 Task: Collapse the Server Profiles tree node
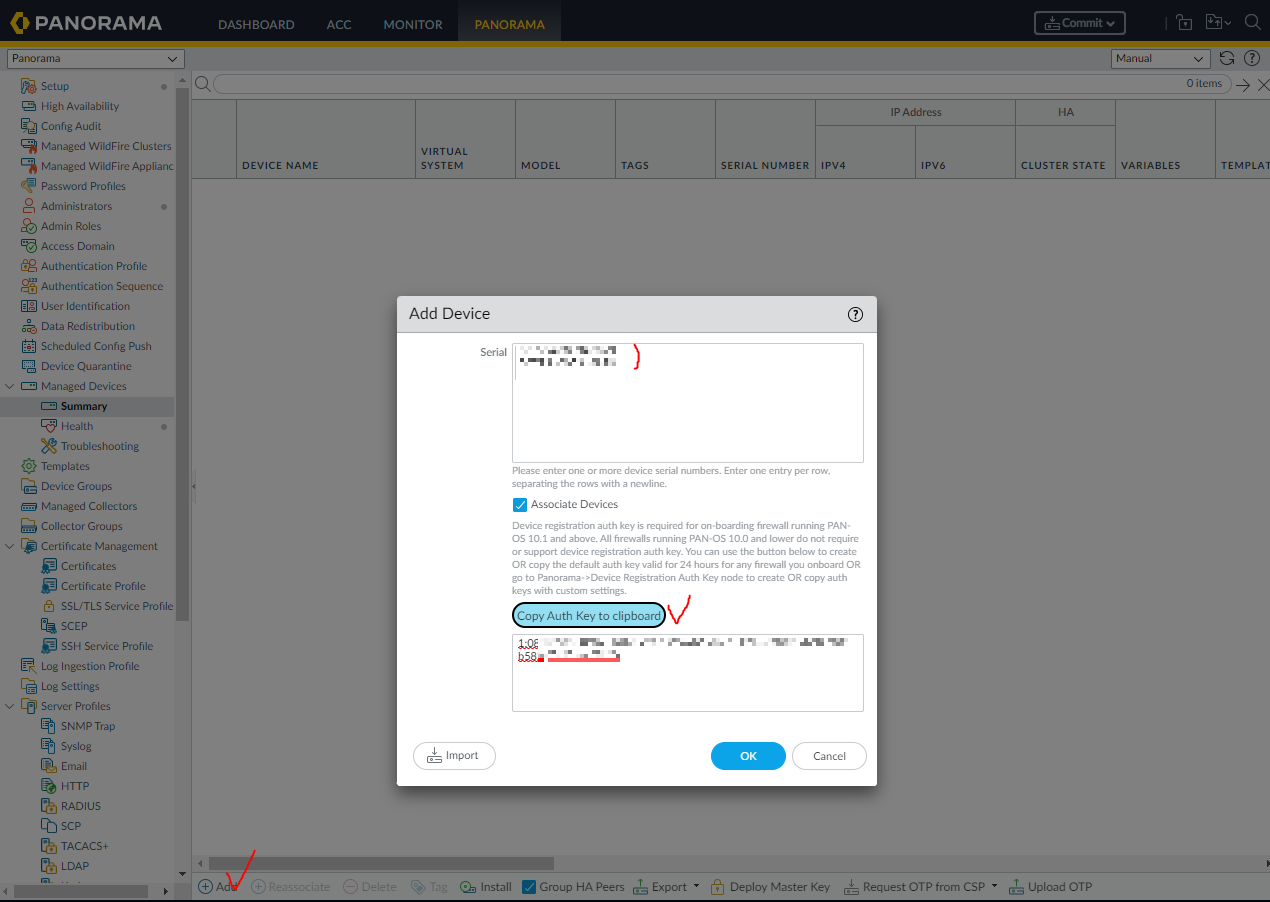[10, 706]
